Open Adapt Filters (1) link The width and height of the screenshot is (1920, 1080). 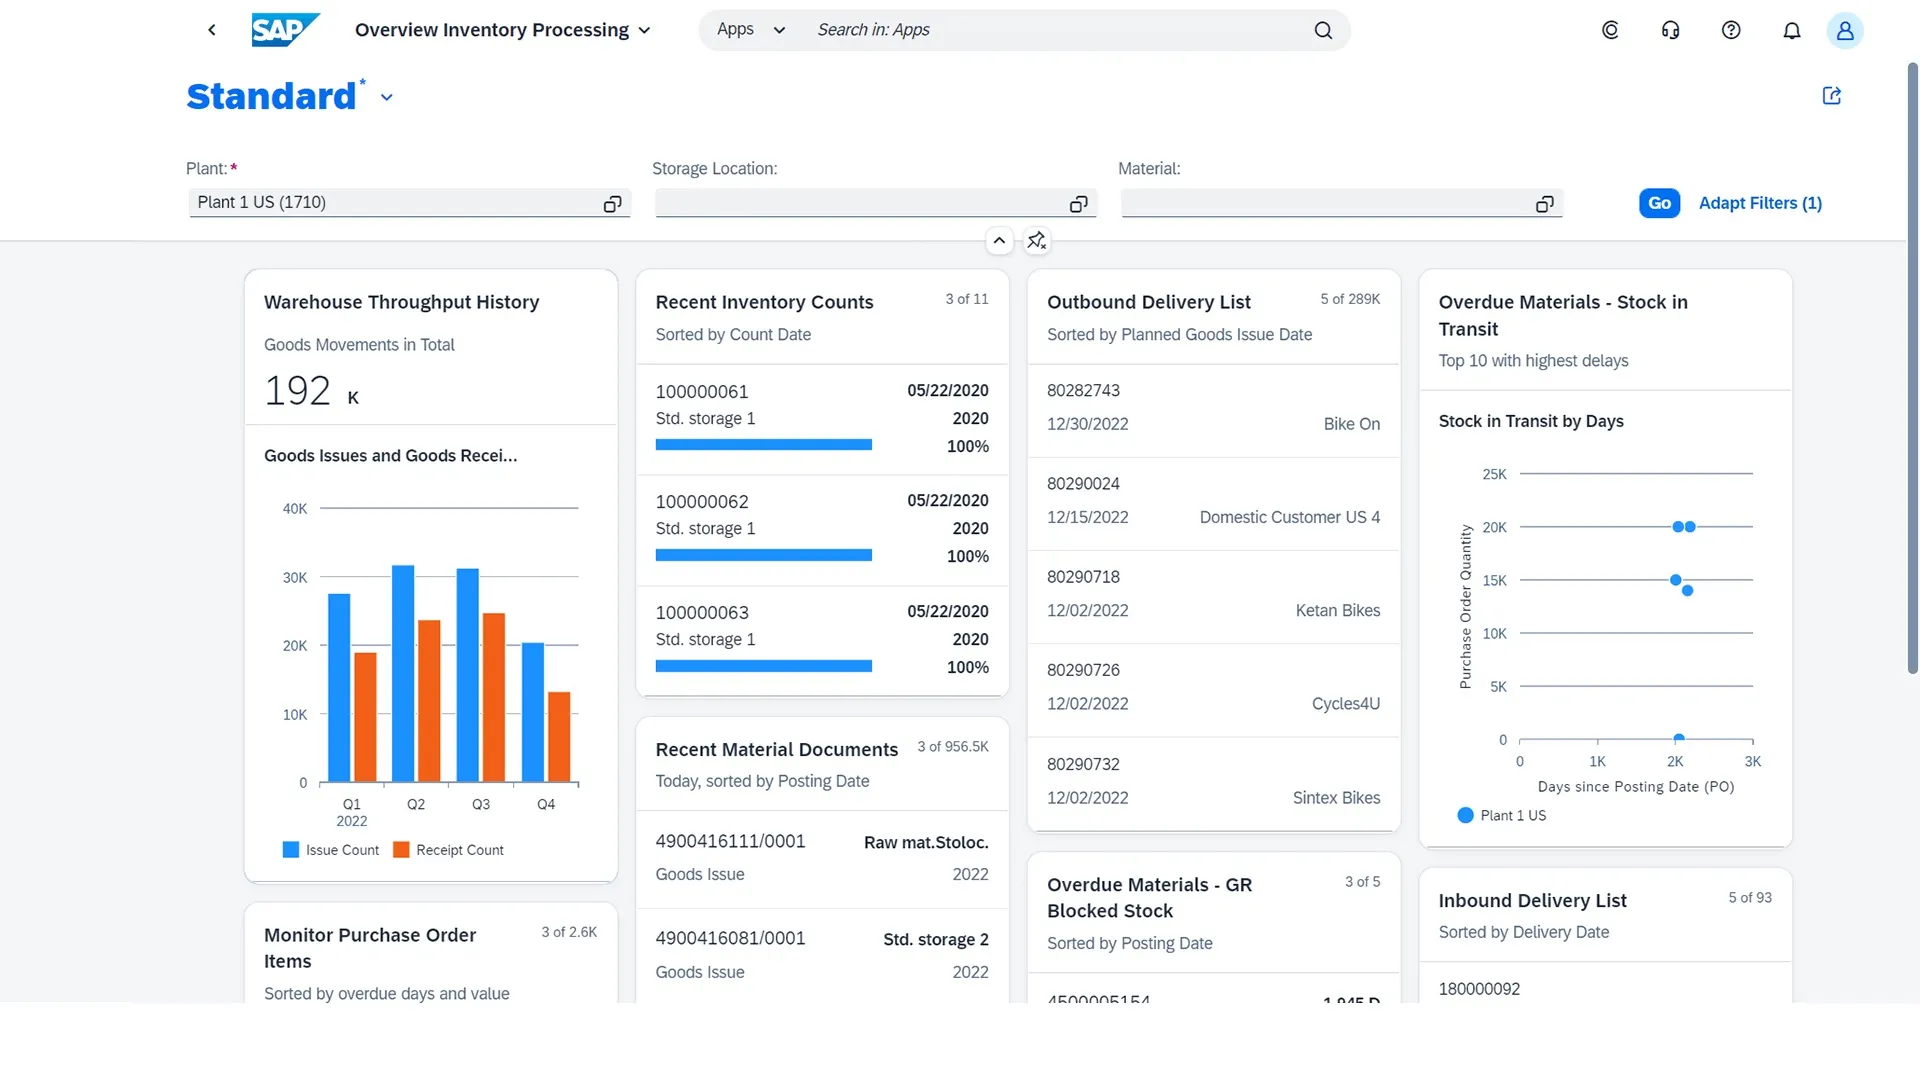tap(1760, 203)
